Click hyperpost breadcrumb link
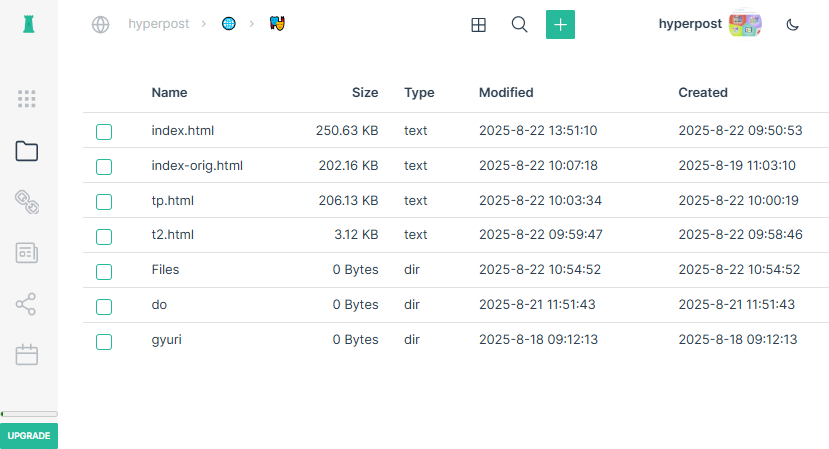Viewport: 829px width, 449px height. [159, 24]
